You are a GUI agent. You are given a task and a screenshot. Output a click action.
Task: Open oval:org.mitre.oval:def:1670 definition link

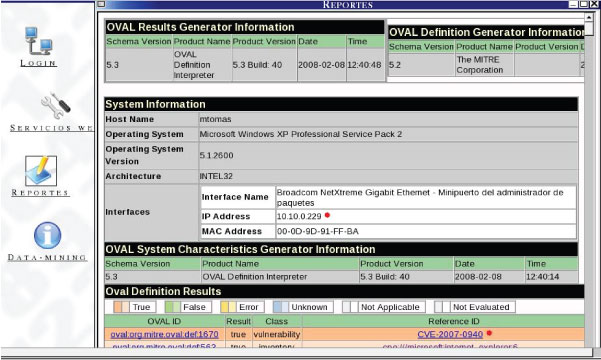coord(164,334)
